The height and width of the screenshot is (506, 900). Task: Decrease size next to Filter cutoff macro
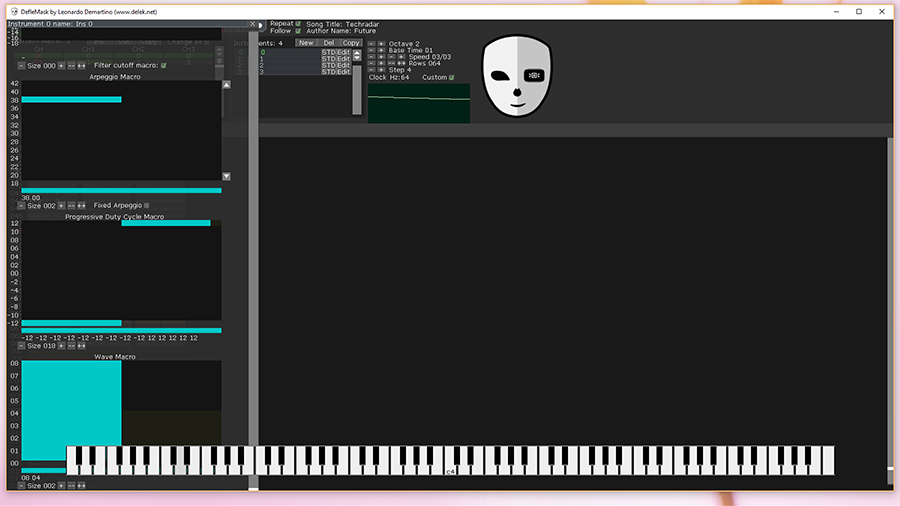(x=21, y=66)
